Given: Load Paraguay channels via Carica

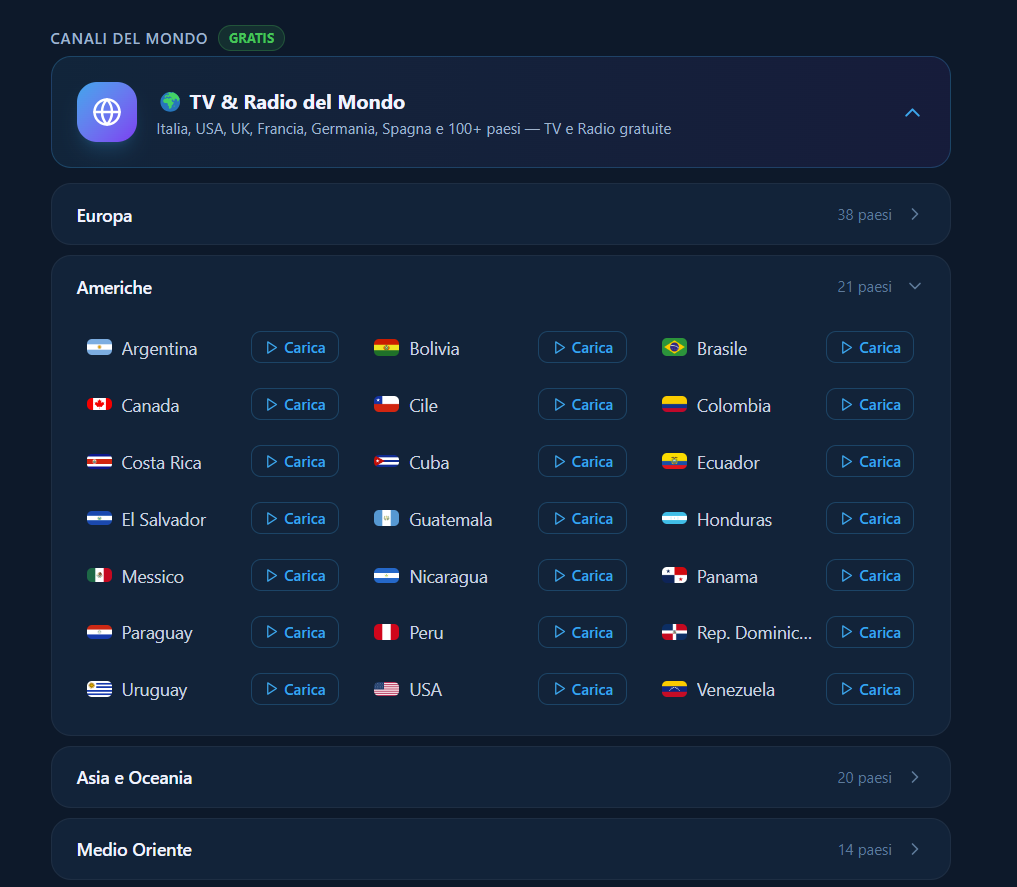Looking at the screenshot, I should [295, 632].
